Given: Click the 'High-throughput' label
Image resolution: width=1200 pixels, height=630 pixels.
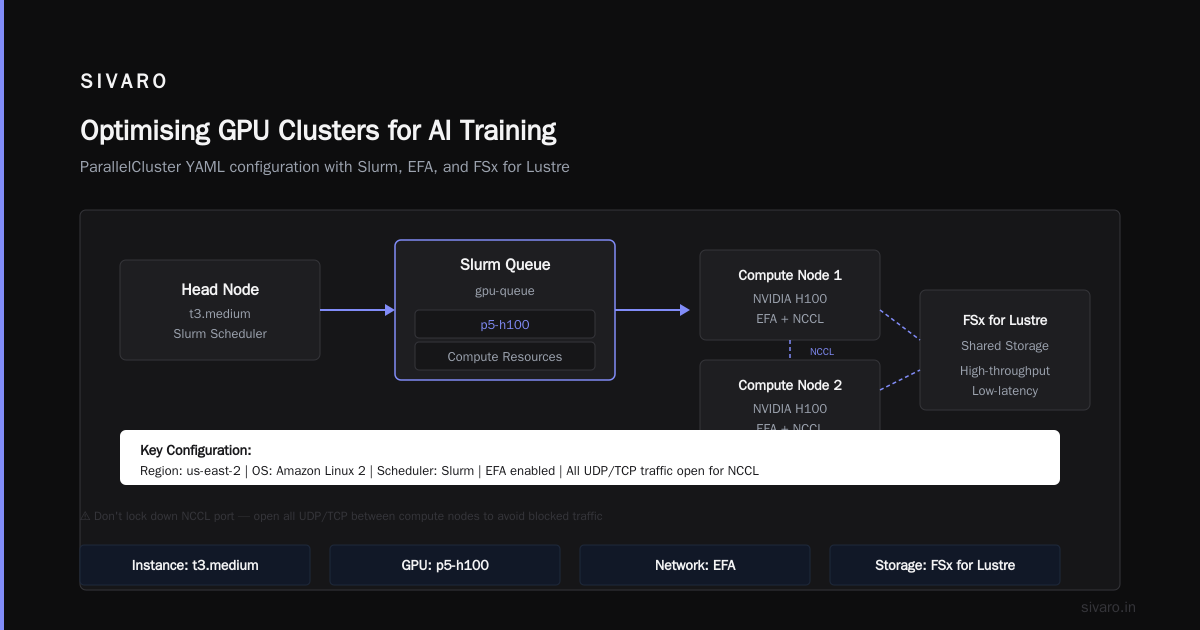Looking at the screenshot, I should click(1005, 371).
